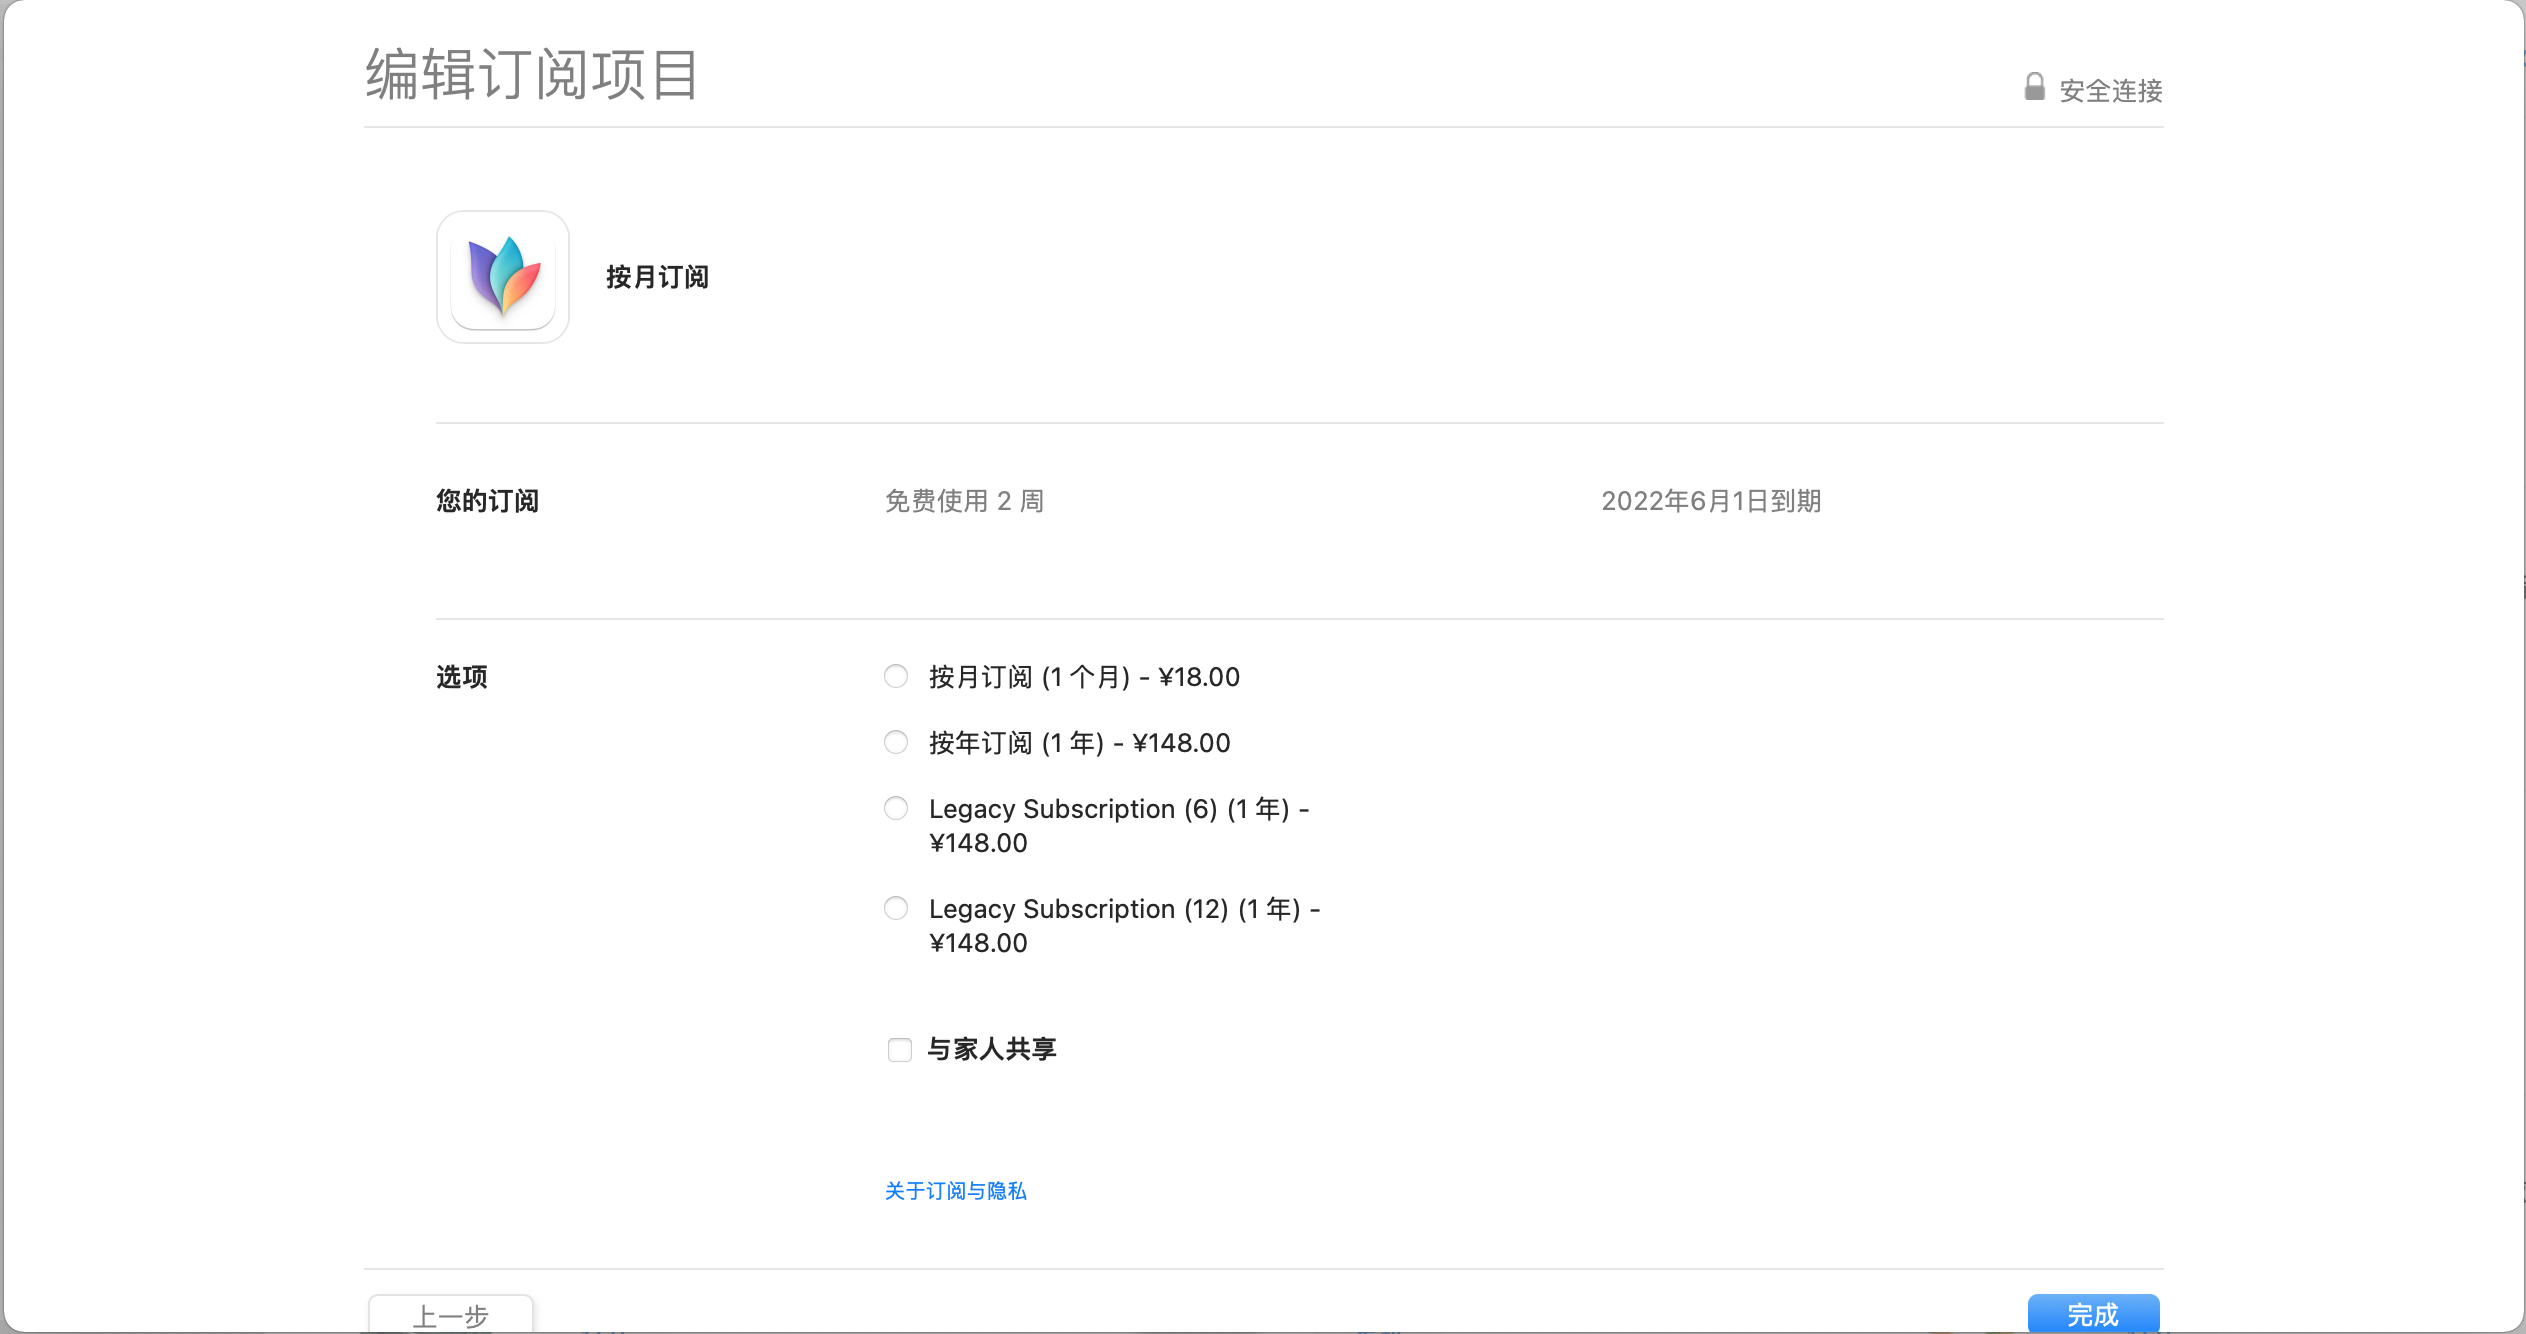Click the secure connection lock icon
Screen dimensions: 2526x1334
[2034, 88]
